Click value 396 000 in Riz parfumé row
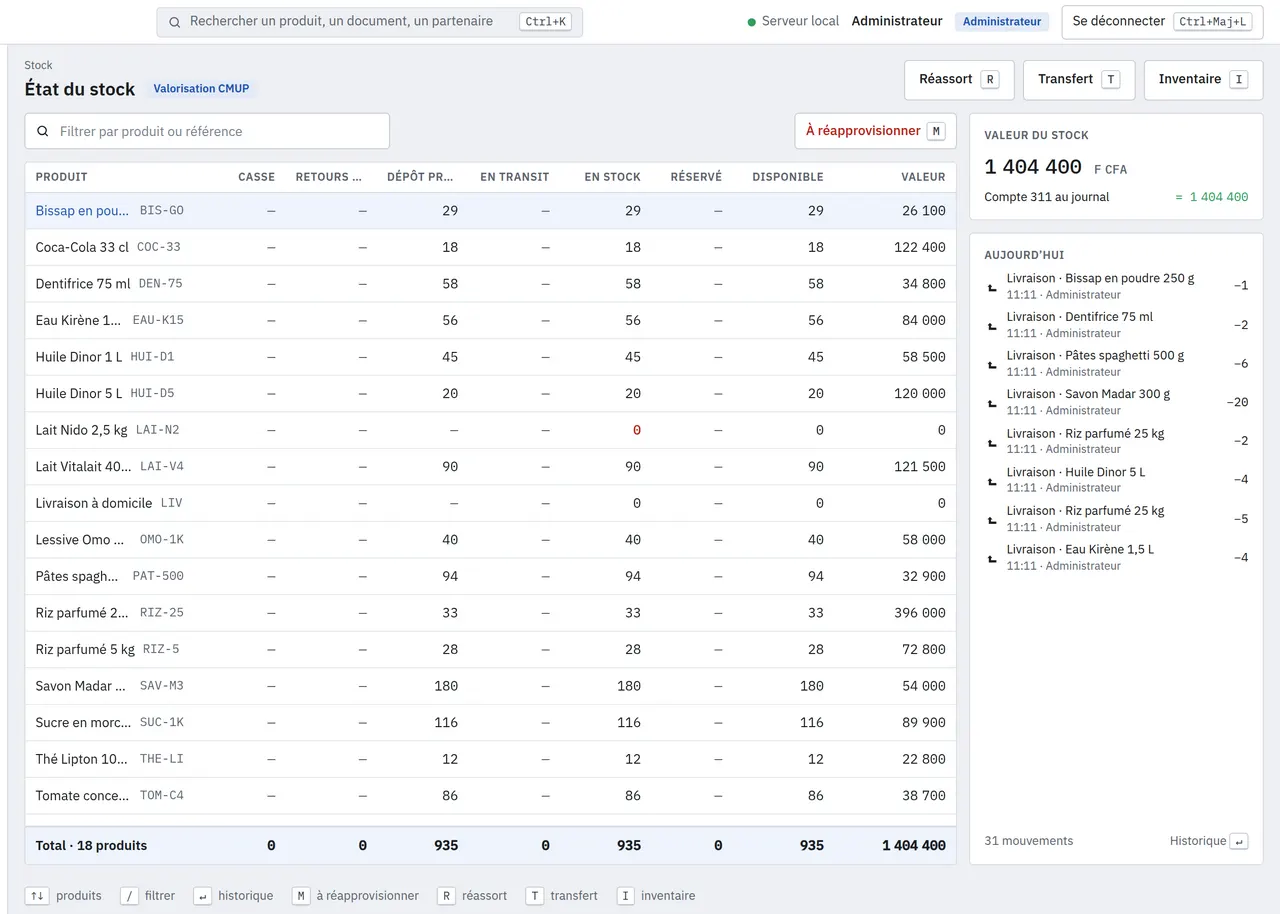Viewport: 1280px width, 914px height. click(x=920, y=612)
